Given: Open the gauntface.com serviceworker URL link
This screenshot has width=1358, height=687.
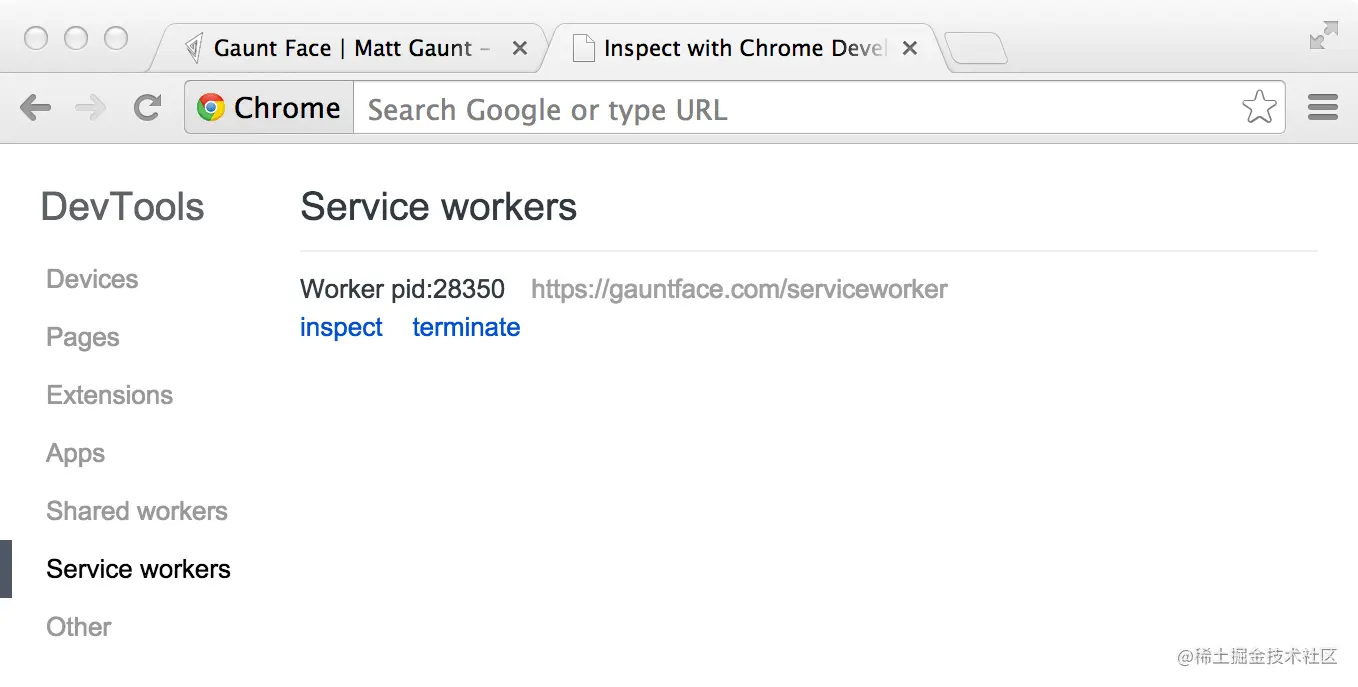Looking at the screenshot, I should (739, 289).
